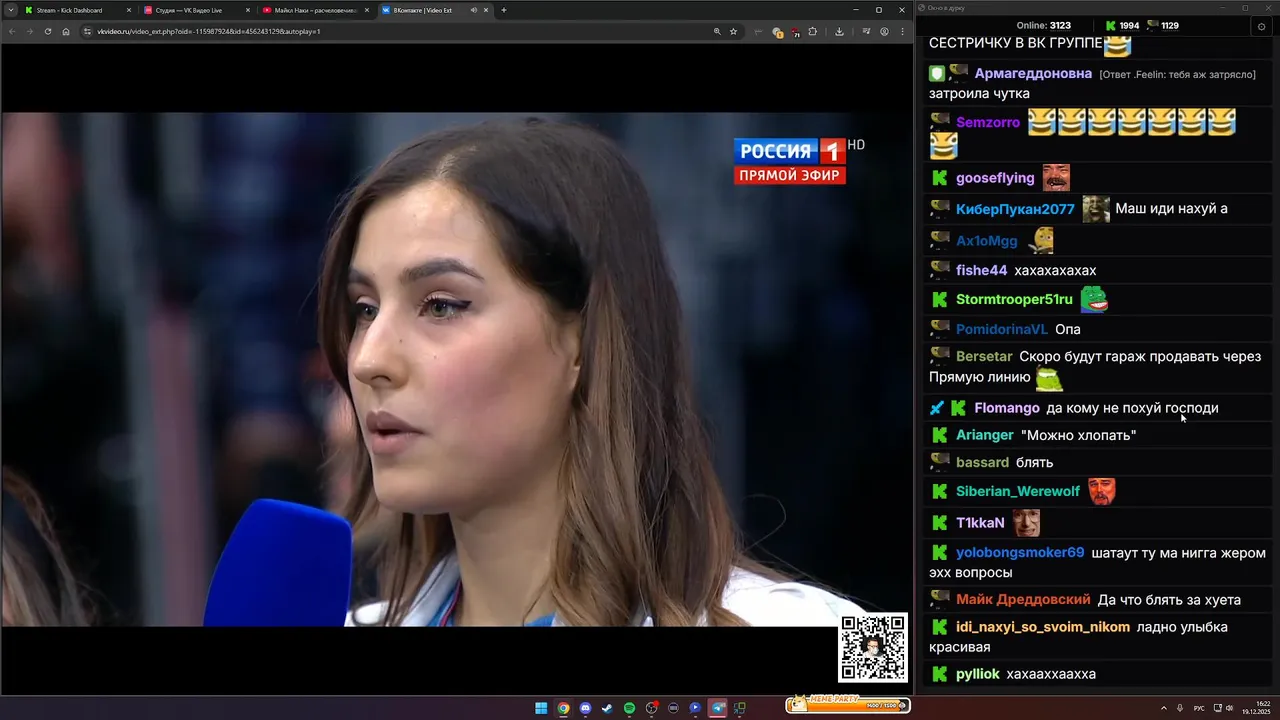Open the zoom magnifier in address bar
The image size is (1280, 720).
pos(717,31)
